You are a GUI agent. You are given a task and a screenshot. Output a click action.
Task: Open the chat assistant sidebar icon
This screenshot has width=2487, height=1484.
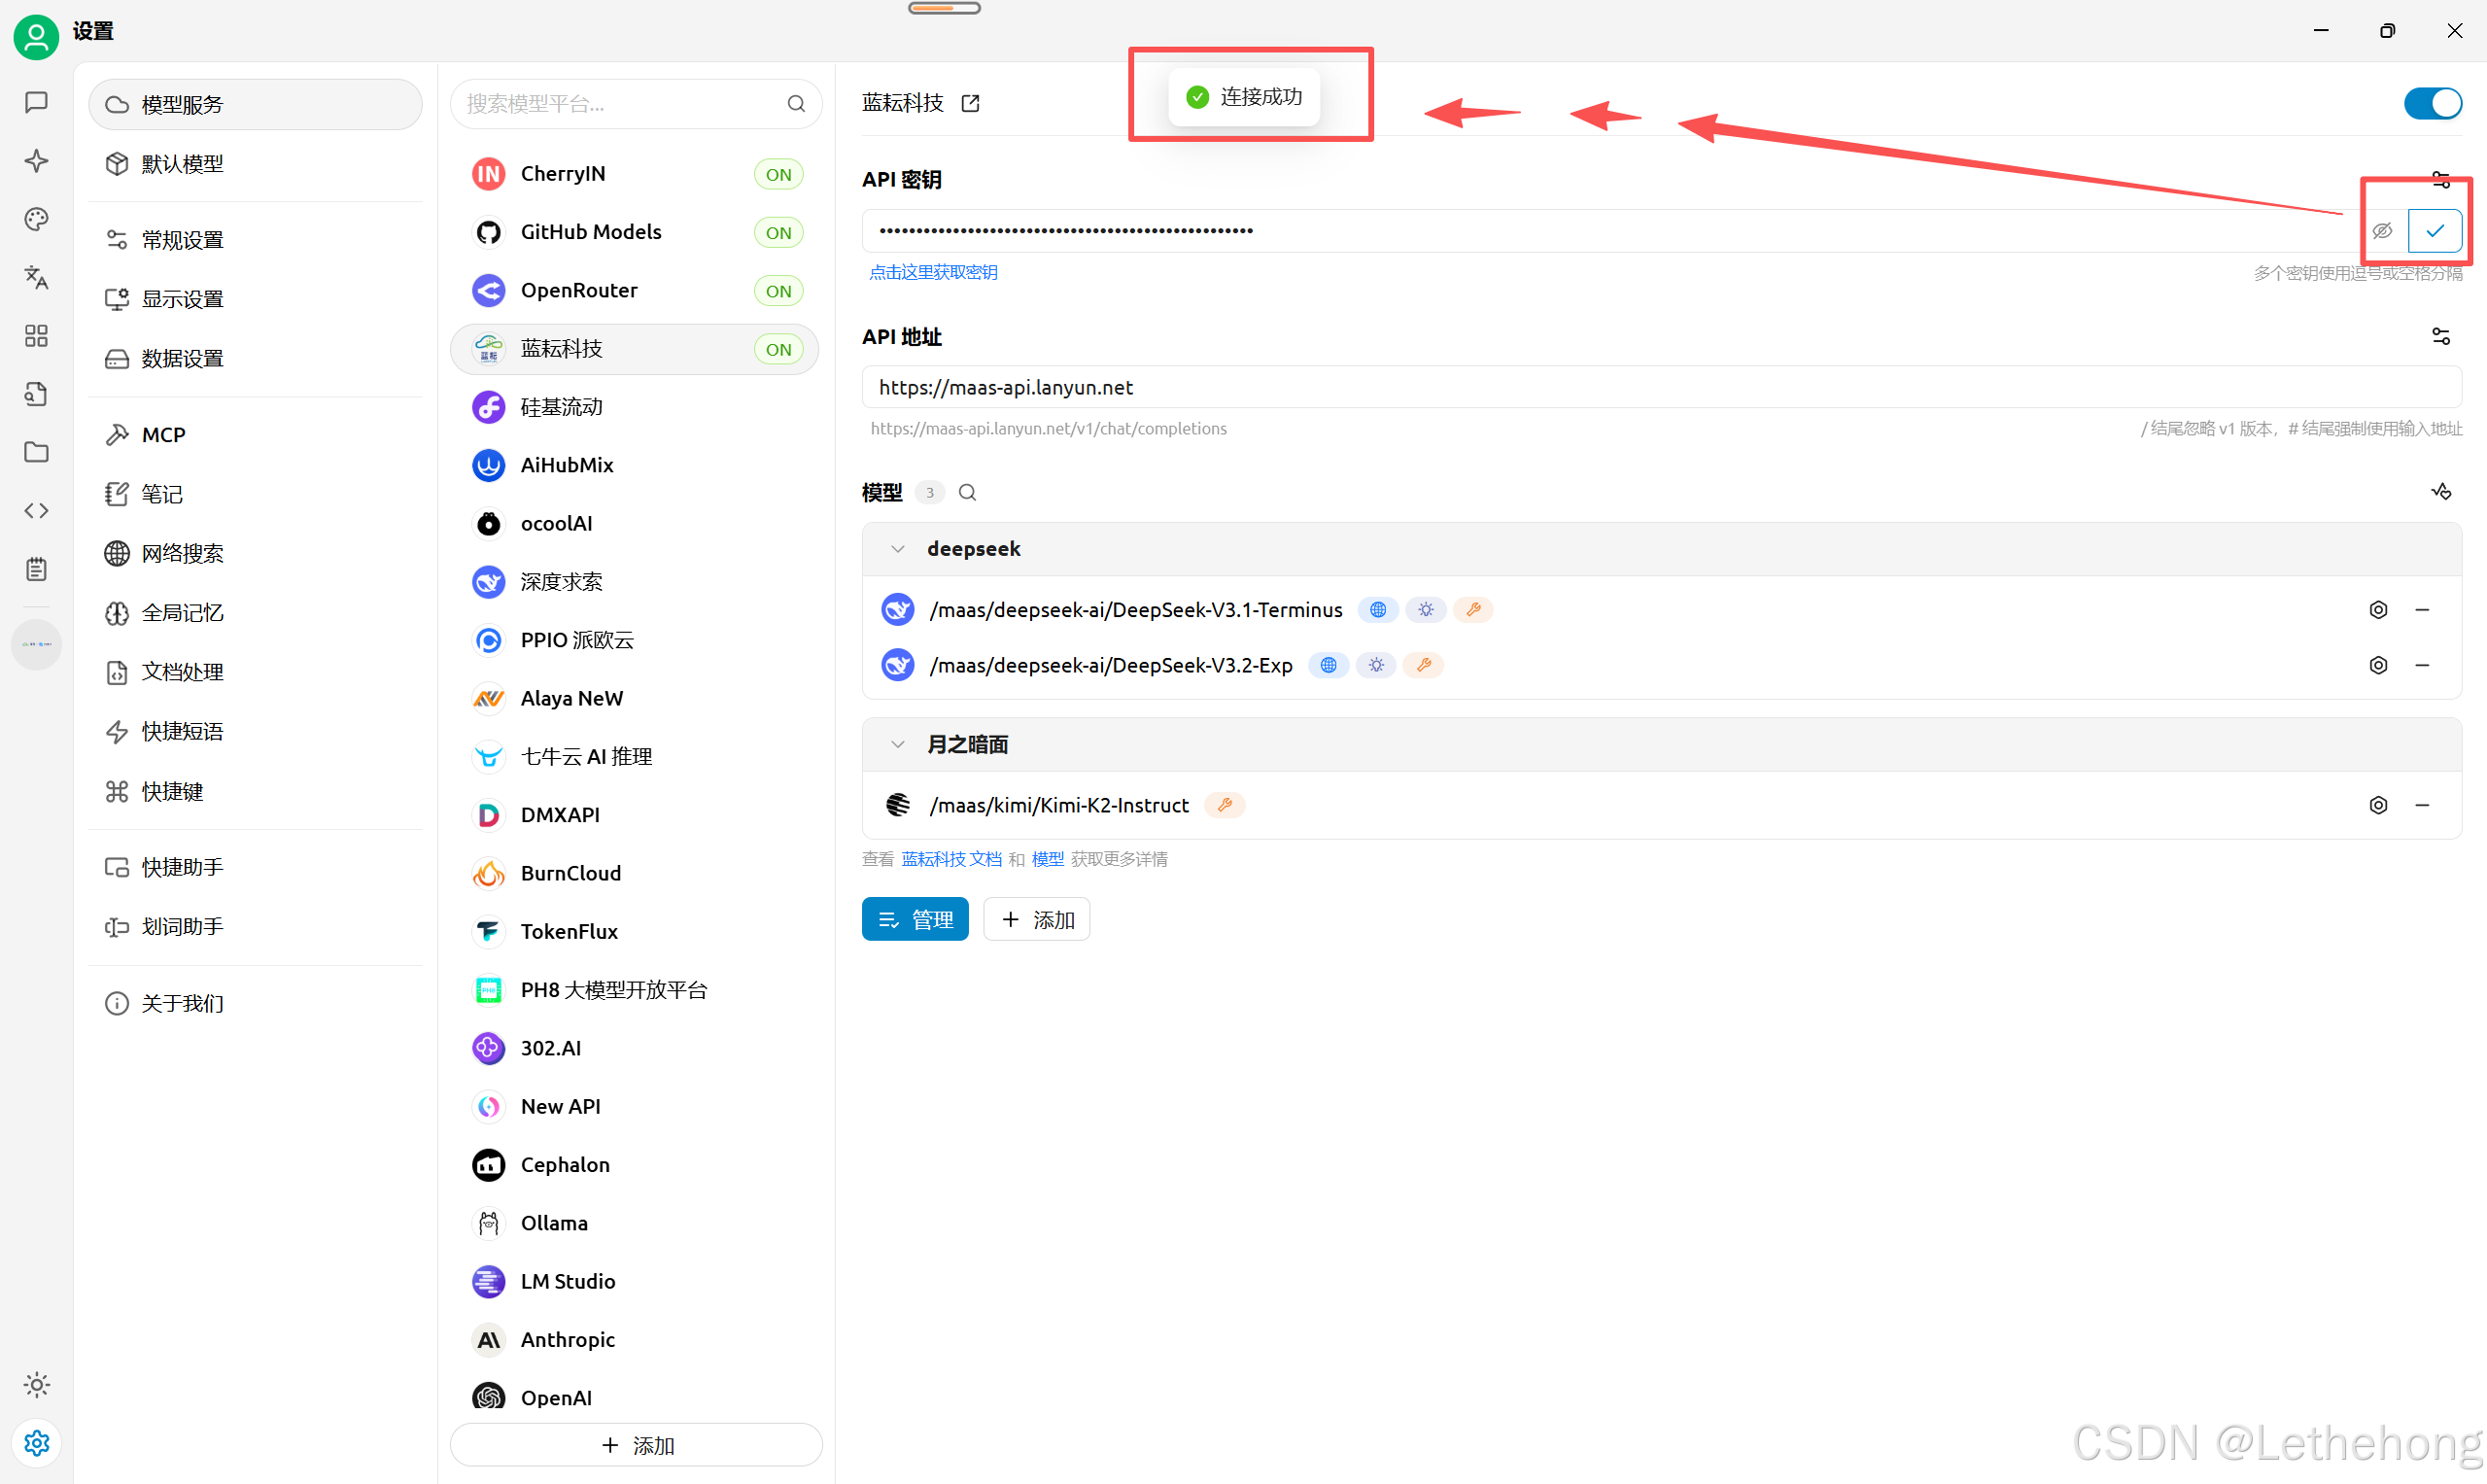36,102
